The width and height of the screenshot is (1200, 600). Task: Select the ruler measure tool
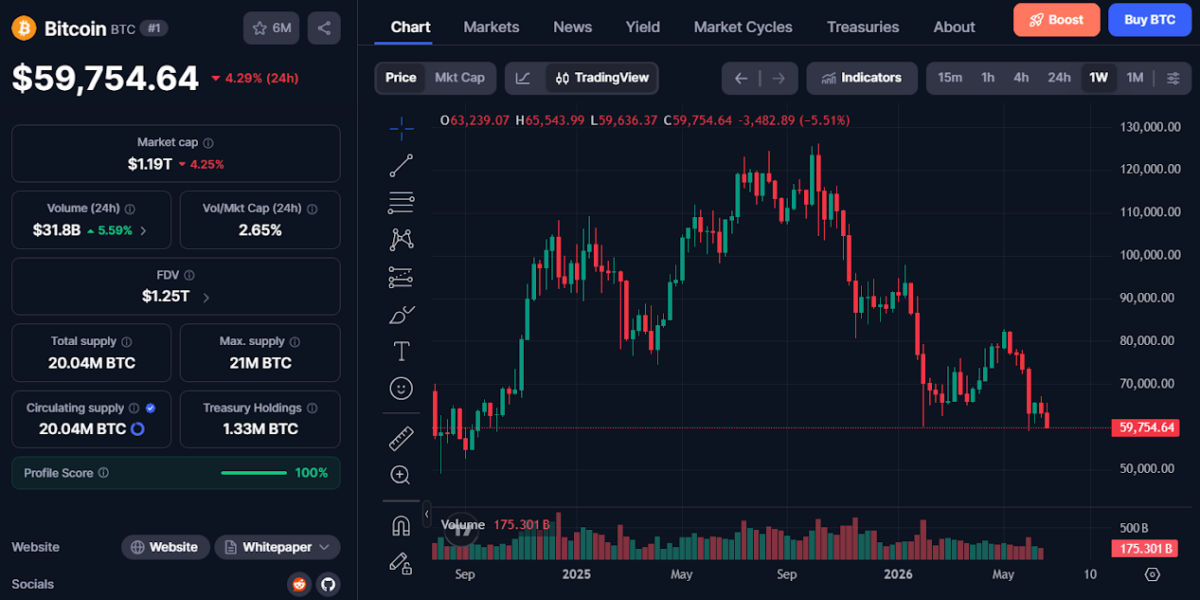(402, 438)
